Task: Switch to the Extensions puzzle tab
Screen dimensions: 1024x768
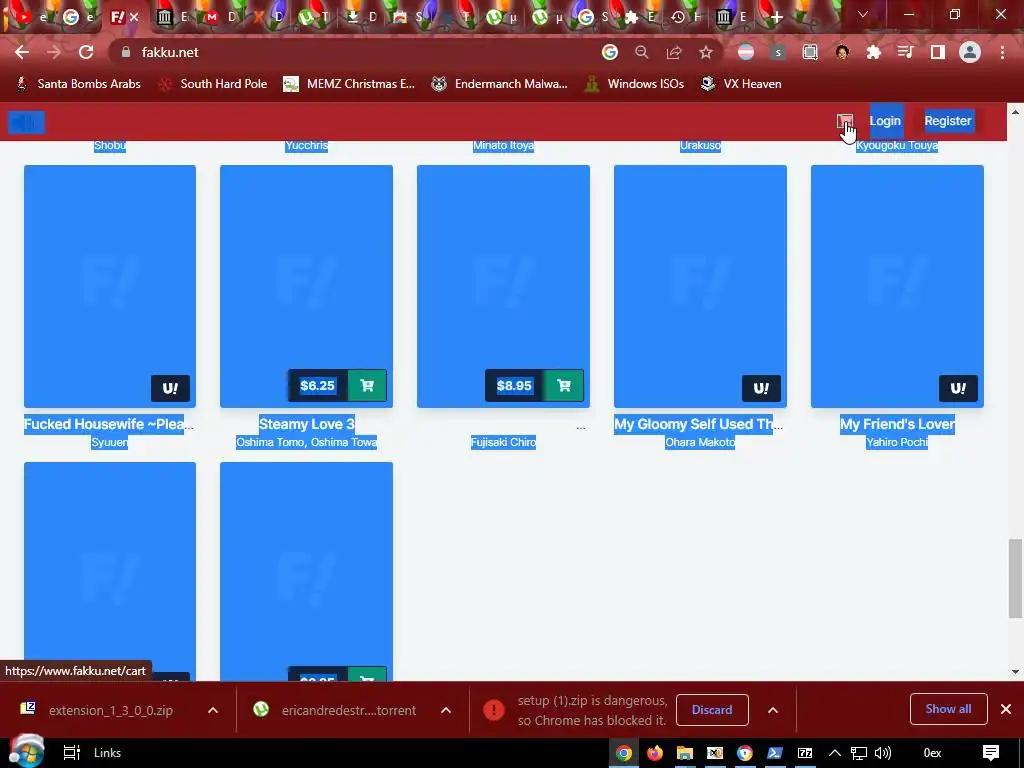Action: click(x=639, y=17)
